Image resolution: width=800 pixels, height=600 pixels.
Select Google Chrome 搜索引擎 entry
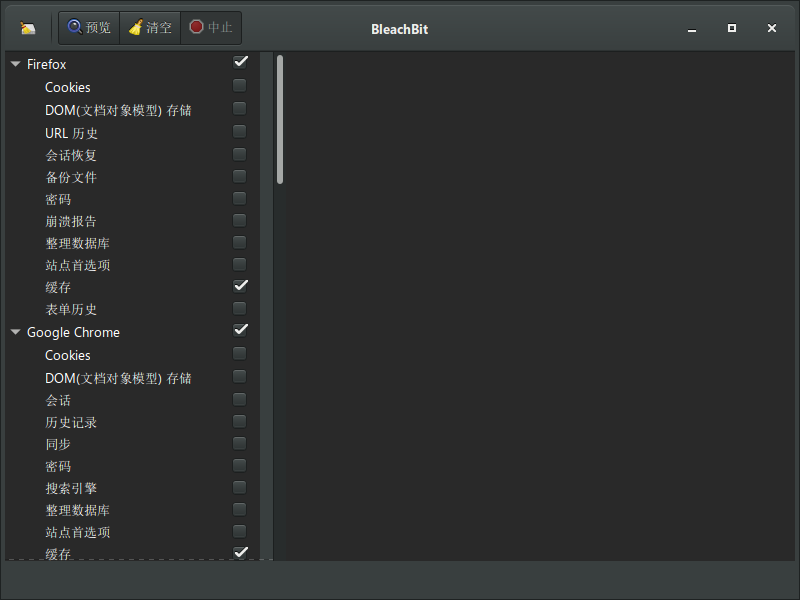click(x=71, y=488)
